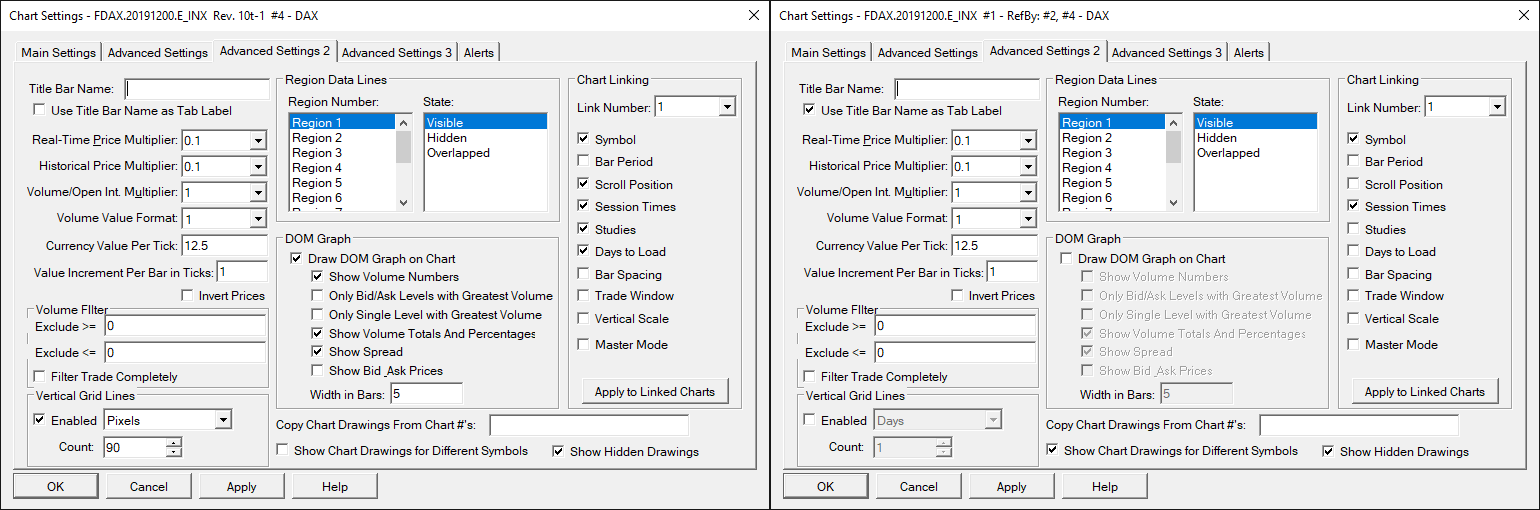Toggle Invert Prices checkbox in left dialog
This screenshot has height=510, width=1540.
[x=188, y=296]
